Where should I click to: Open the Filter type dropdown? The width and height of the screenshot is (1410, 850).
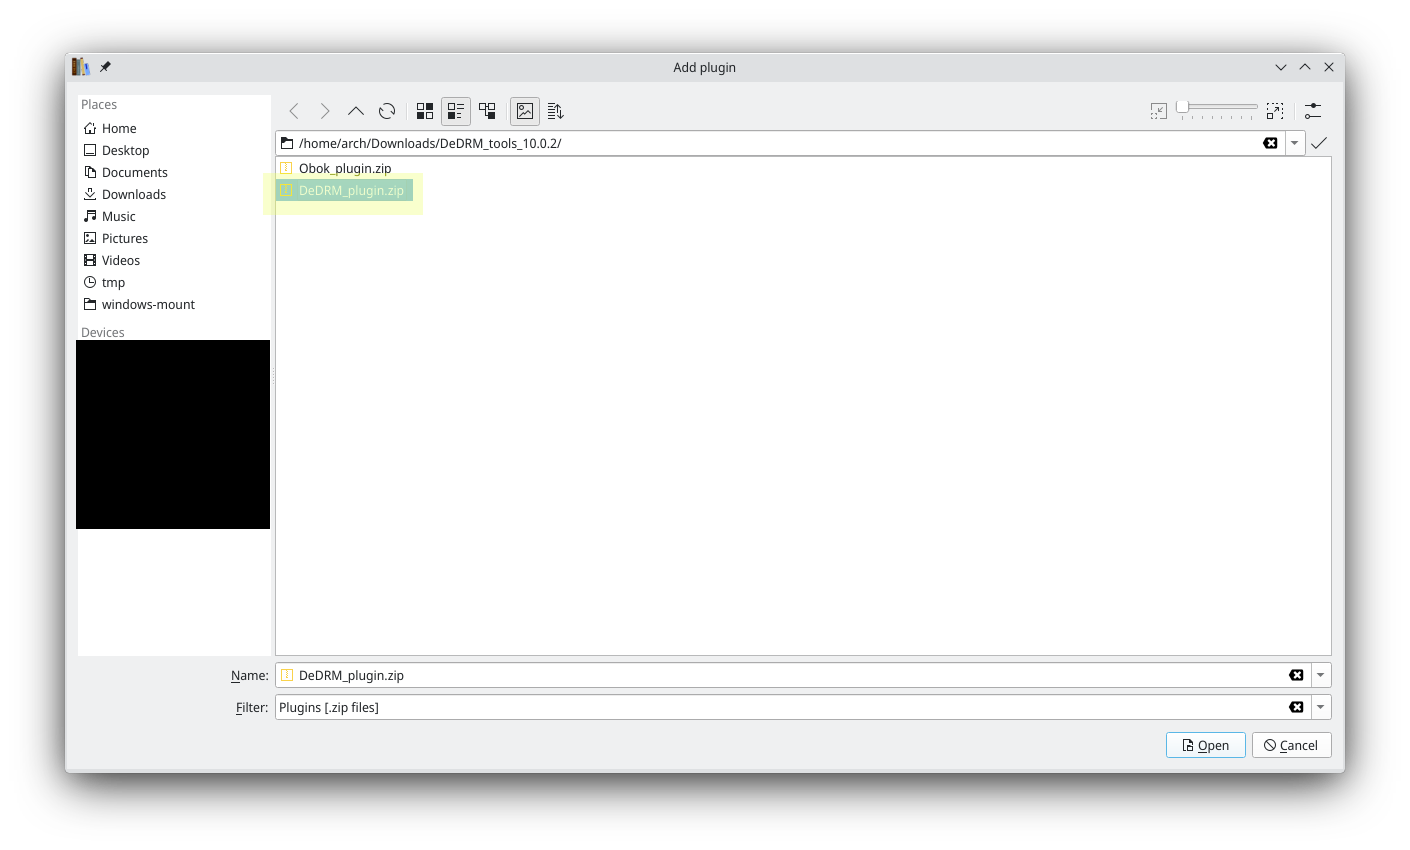tap(1320, 707)
